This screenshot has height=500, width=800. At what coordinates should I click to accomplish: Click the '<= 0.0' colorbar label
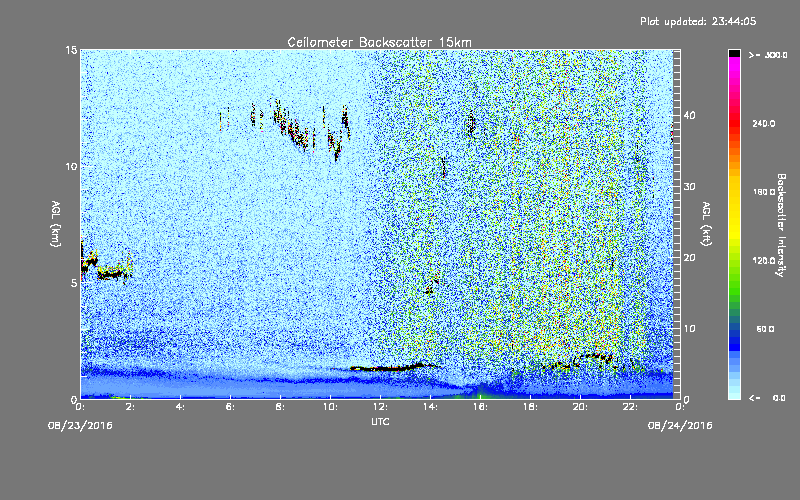[x=768, y=398]
